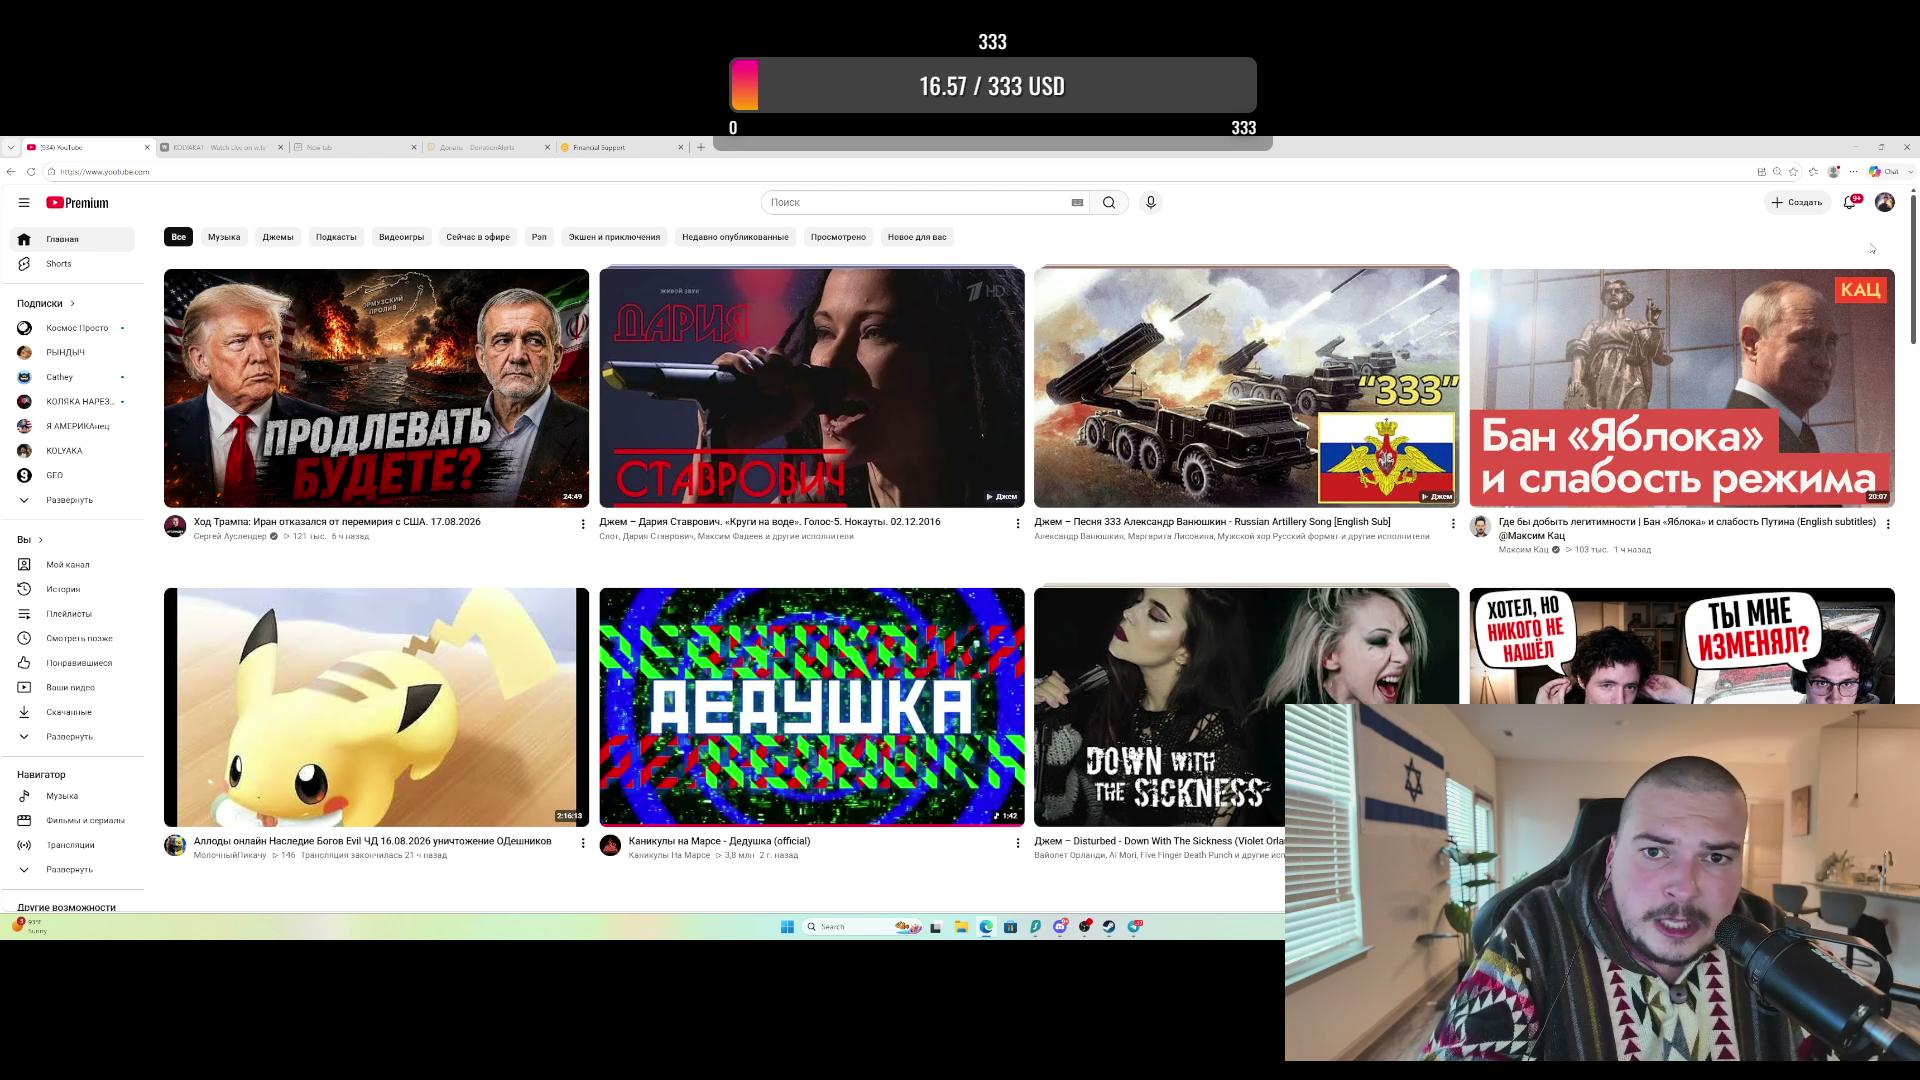
Task: Open 'История' in the sidebar
Action: click(72, 589)
